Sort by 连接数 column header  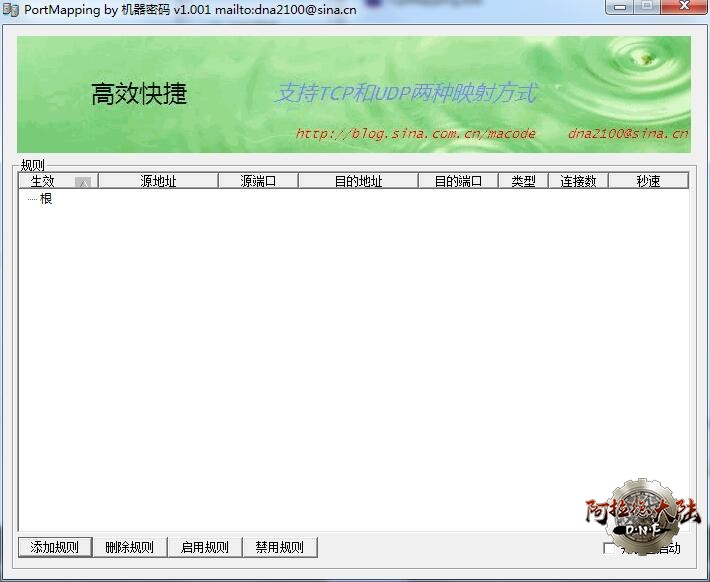[578, 181]
